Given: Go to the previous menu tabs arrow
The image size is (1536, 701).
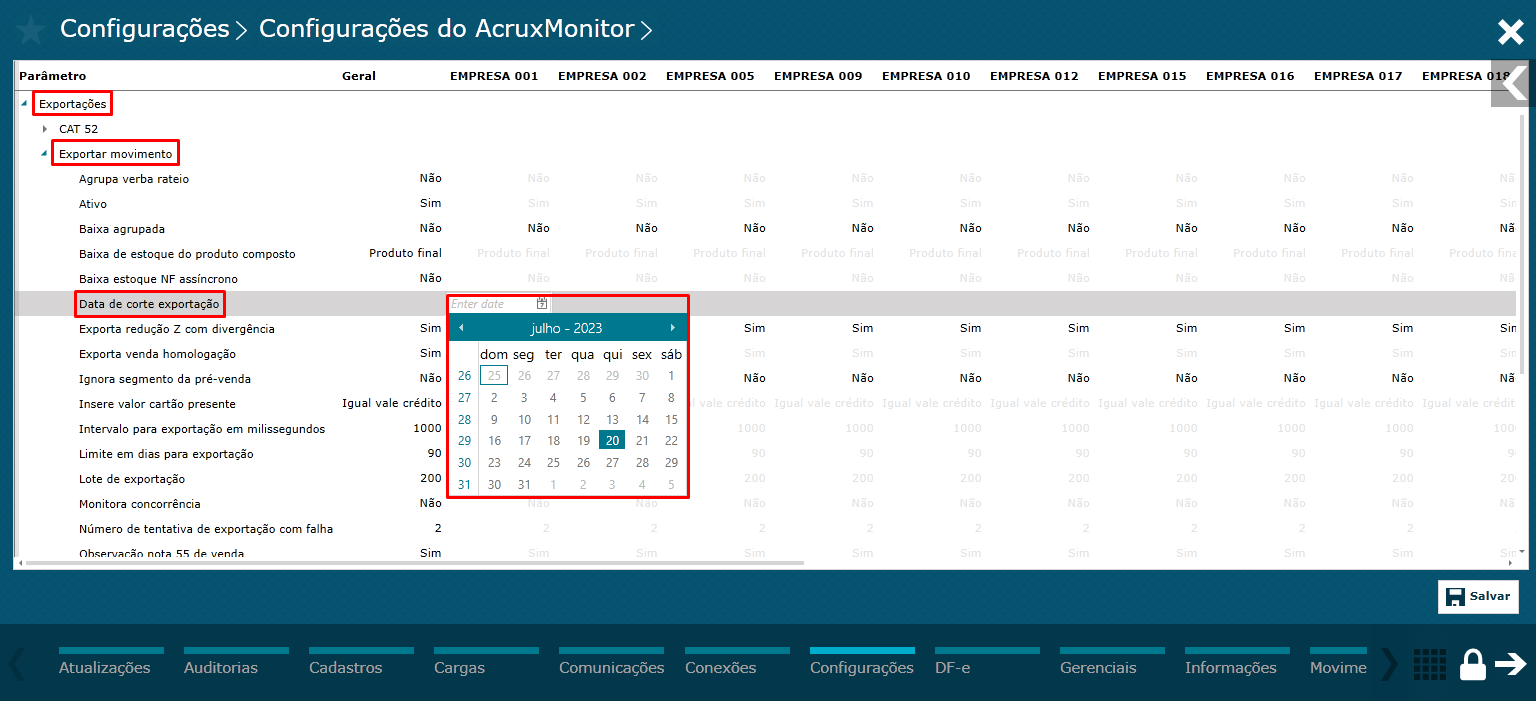Looking at the screenshot, I should point(17,663).
